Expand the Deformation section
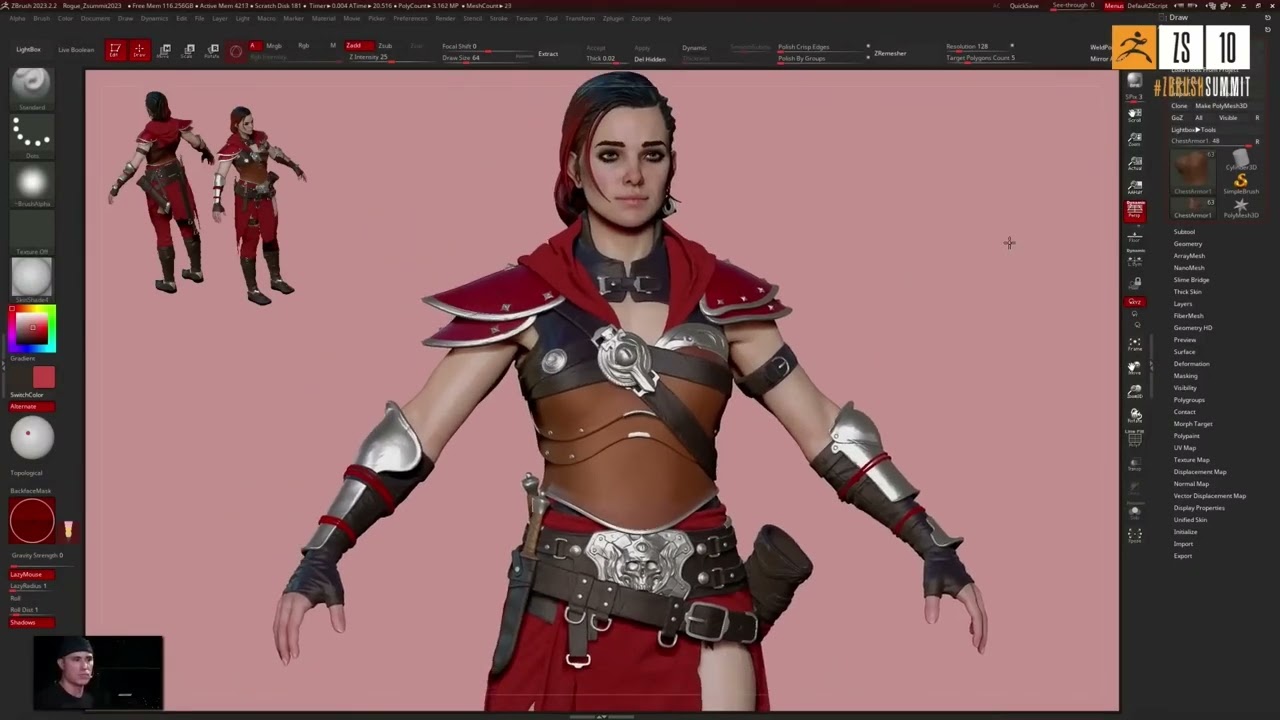Viewport: 1280px width, 720px height. (x=1191, y=364)
